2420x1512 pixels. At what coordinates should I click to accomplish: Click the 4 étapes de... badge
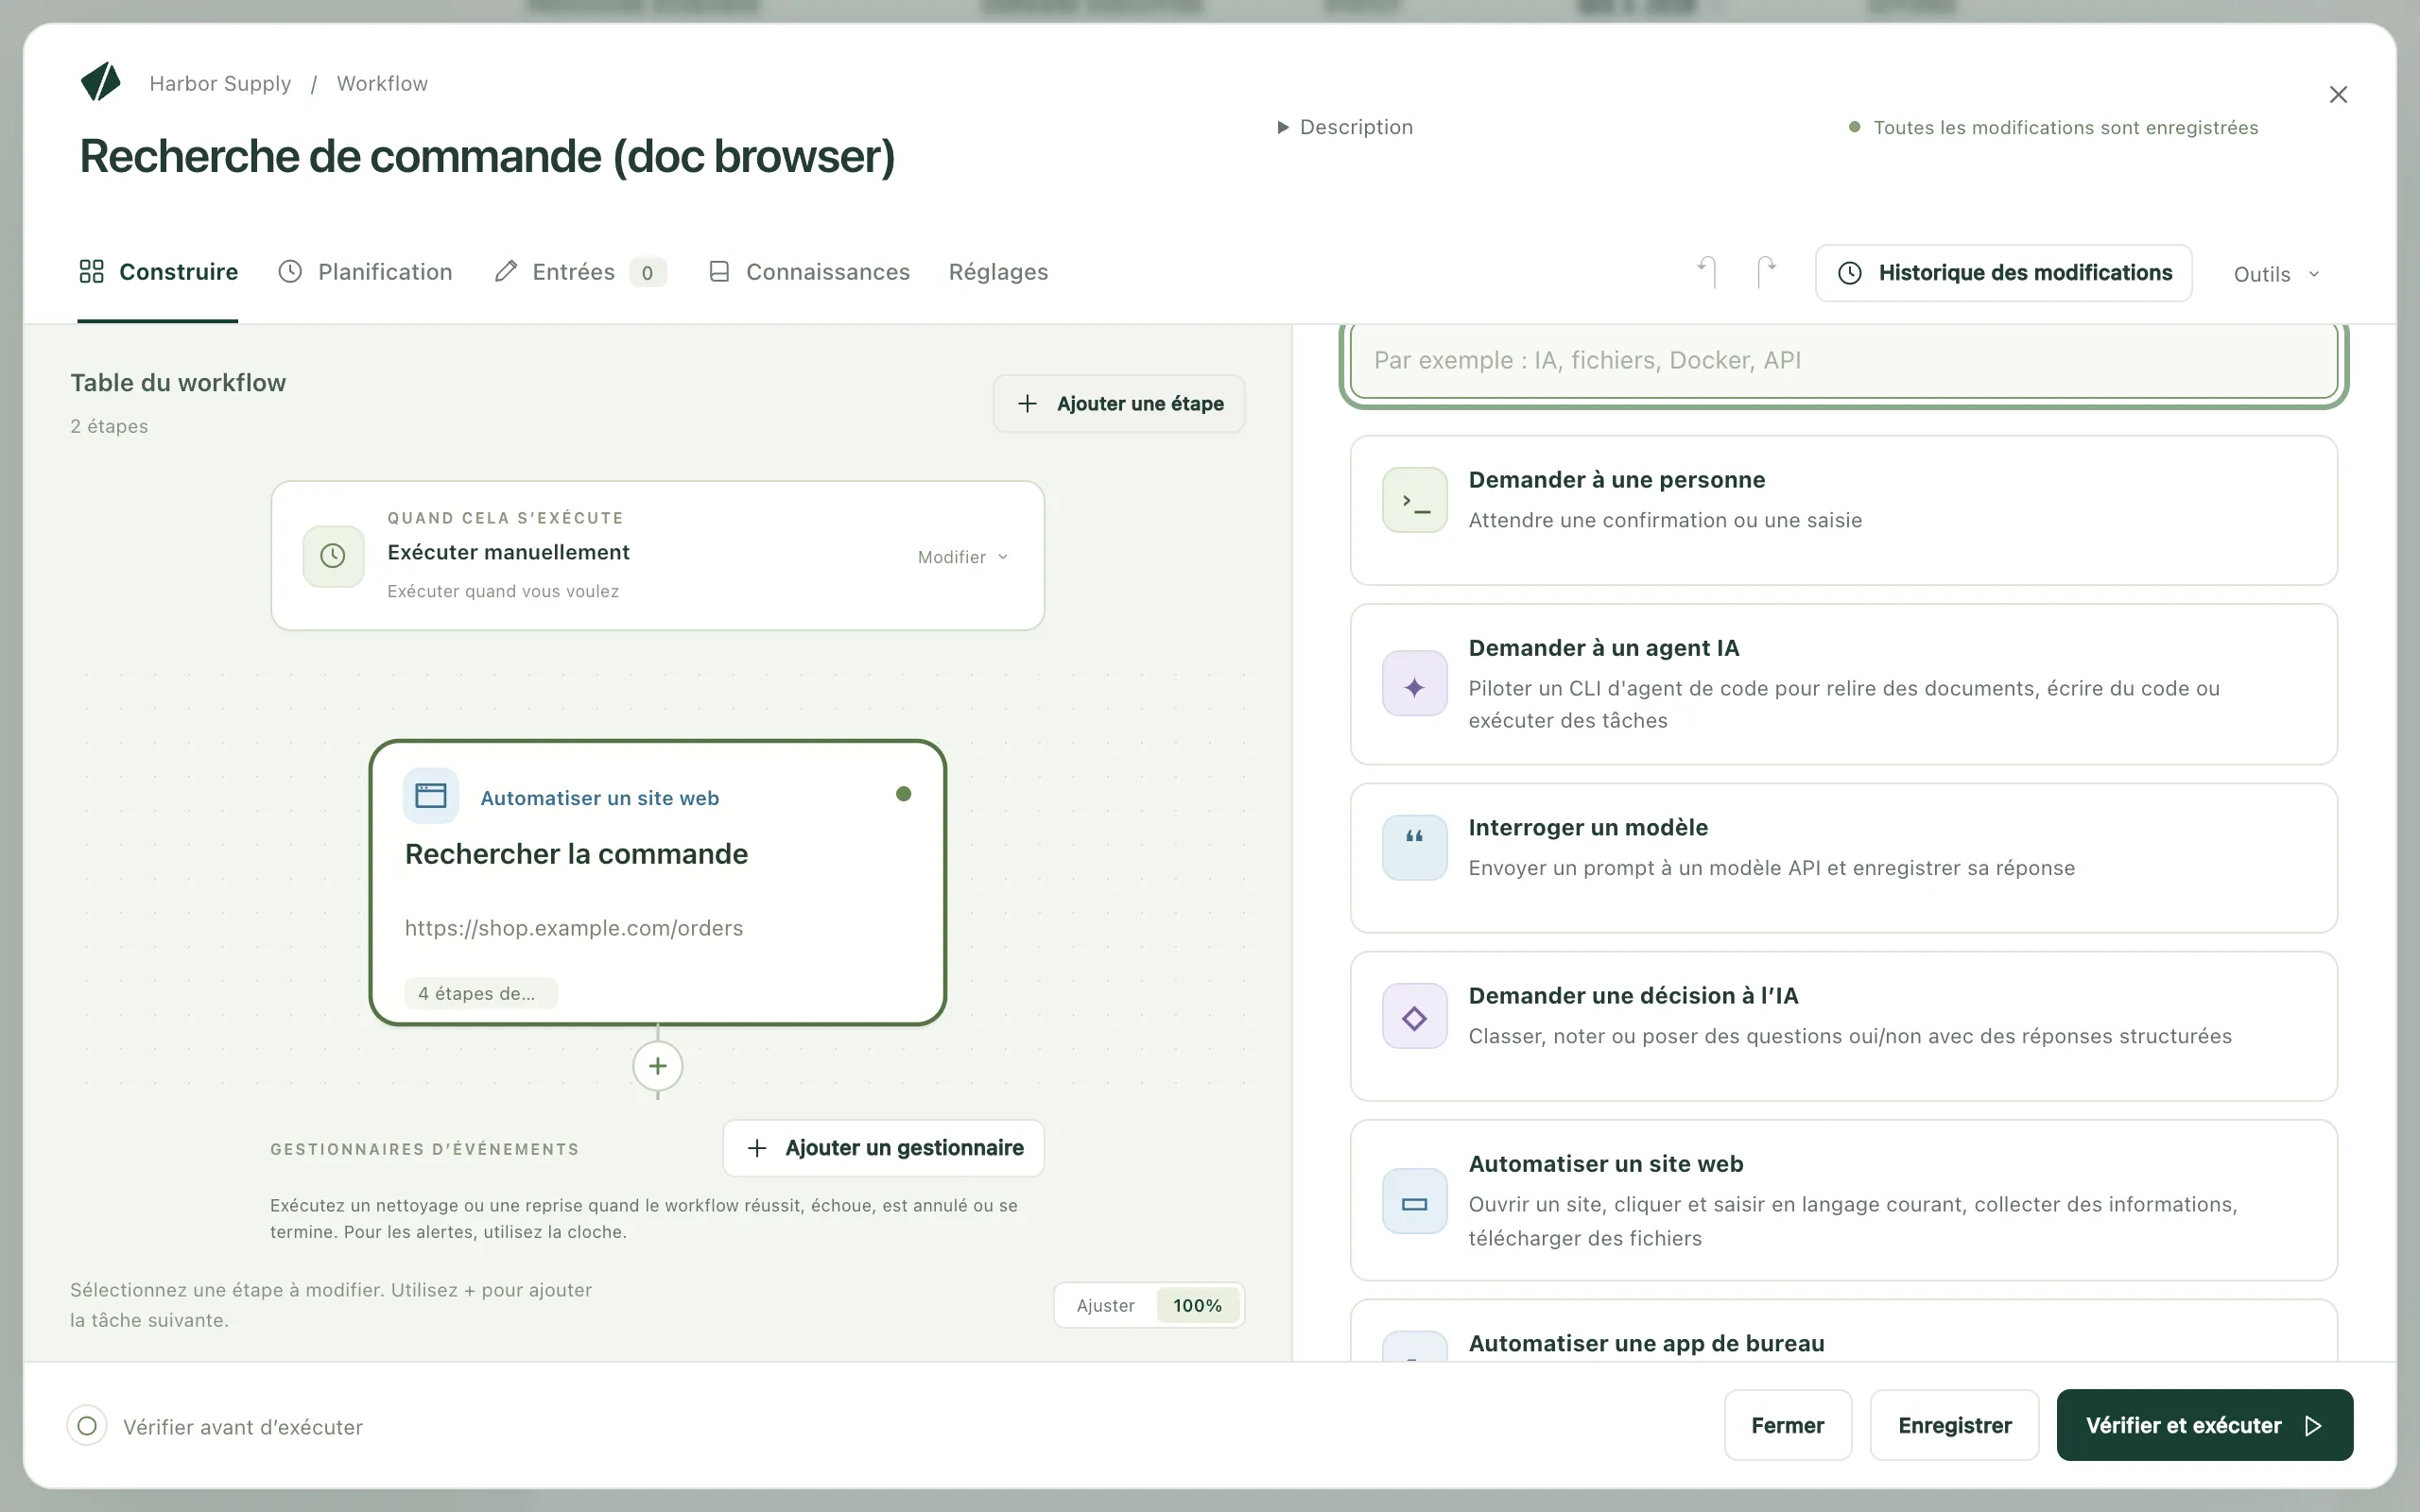pyautogui.click(x=481, y=993)
